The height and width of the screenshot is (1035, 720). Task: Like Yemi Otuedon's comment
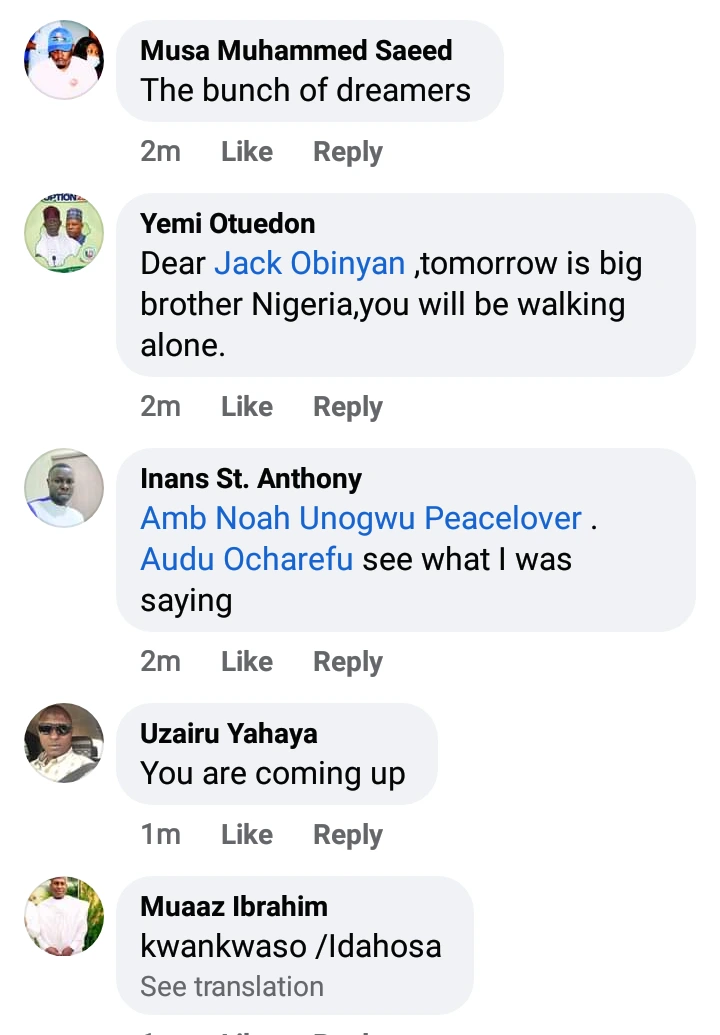[x=247, y=407]
